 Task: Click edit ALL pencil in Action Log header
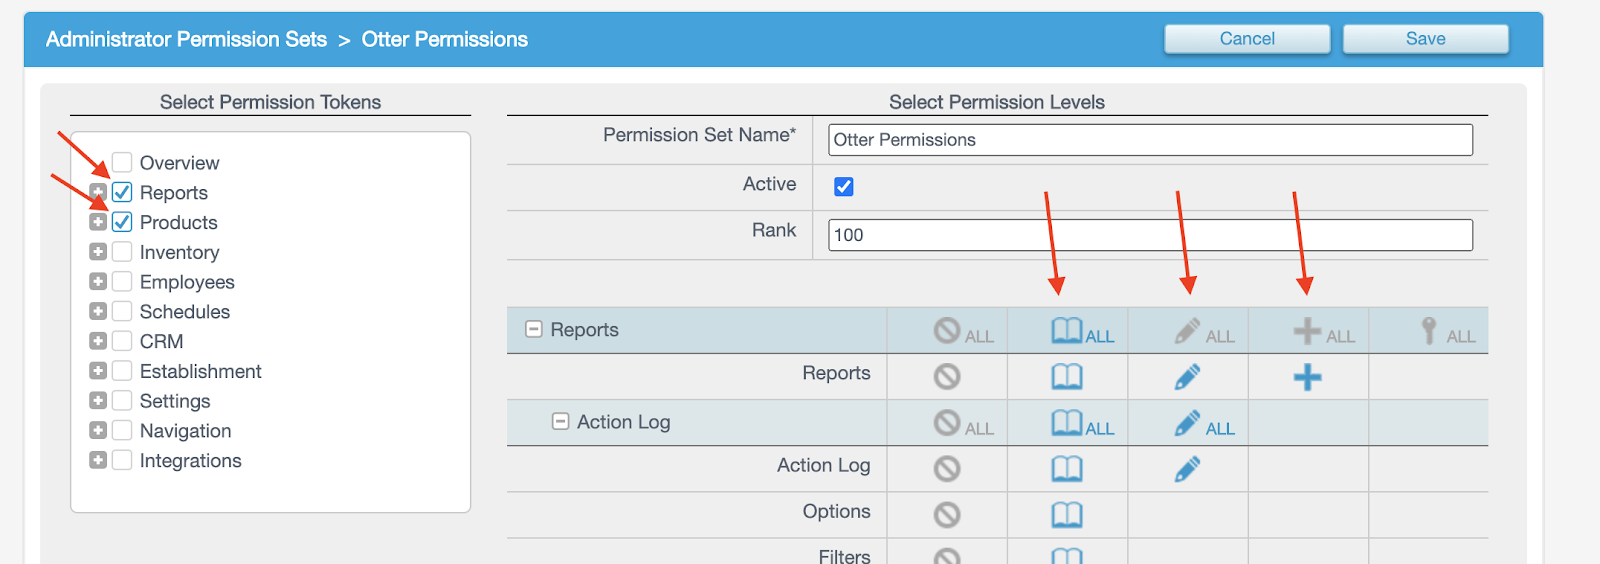point(1204,424)
